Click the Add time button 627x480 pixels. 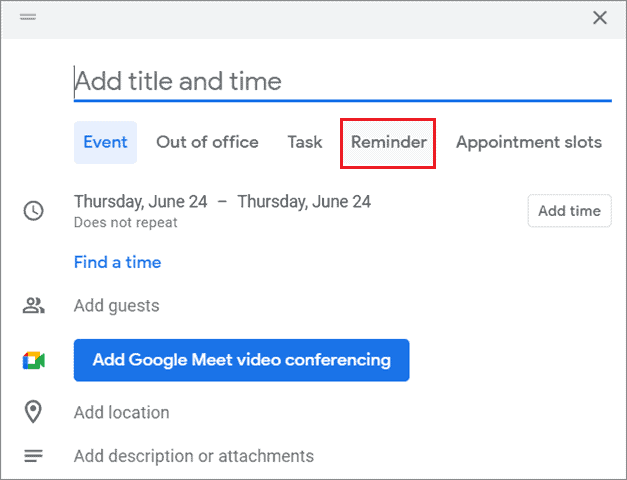(x=569, y=211)
